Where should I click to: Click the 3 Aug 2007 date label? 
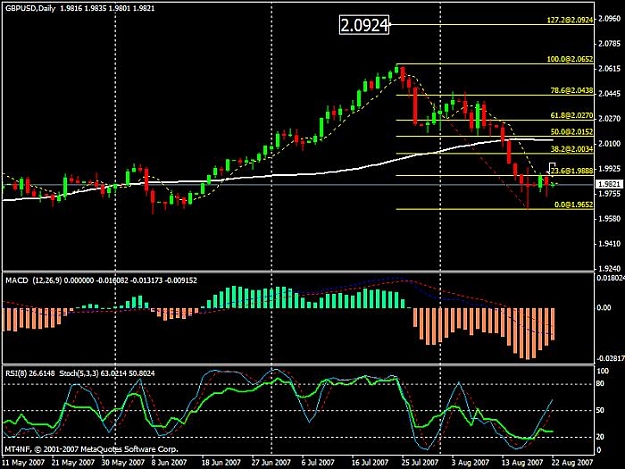[471, 462]
